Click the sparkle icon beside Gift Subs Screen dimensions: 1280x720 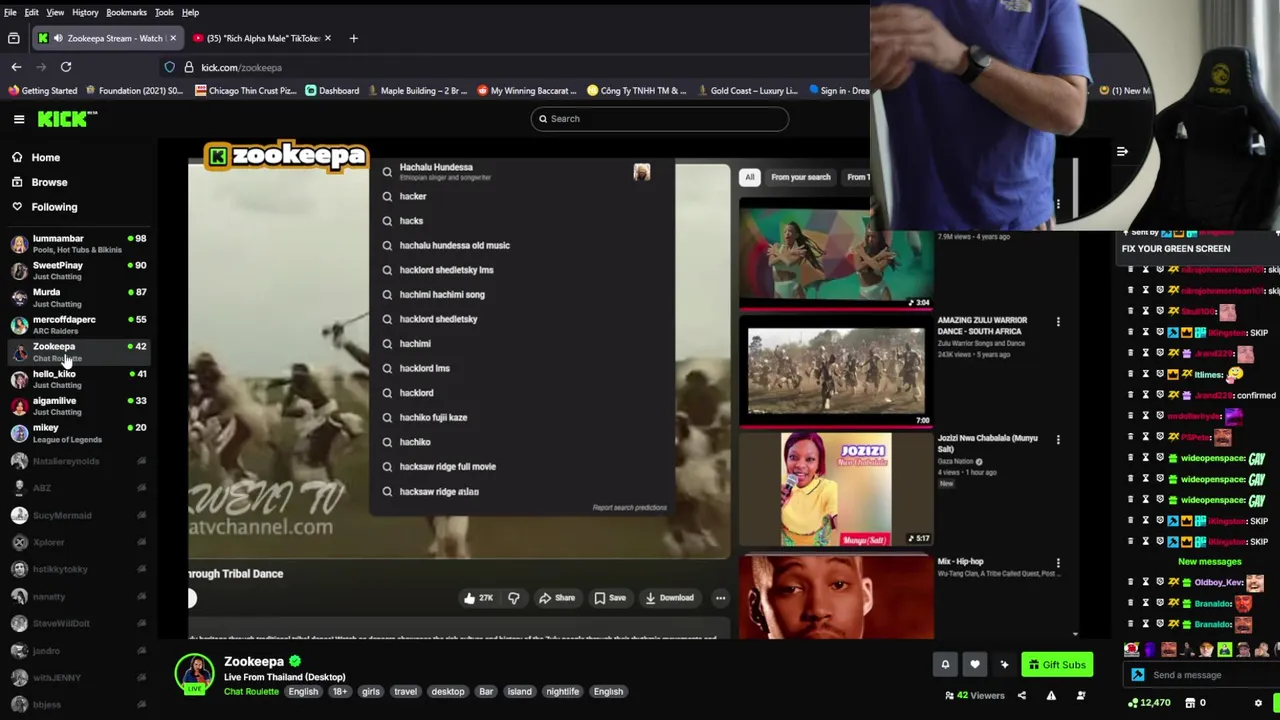[x=1004, y=664]
